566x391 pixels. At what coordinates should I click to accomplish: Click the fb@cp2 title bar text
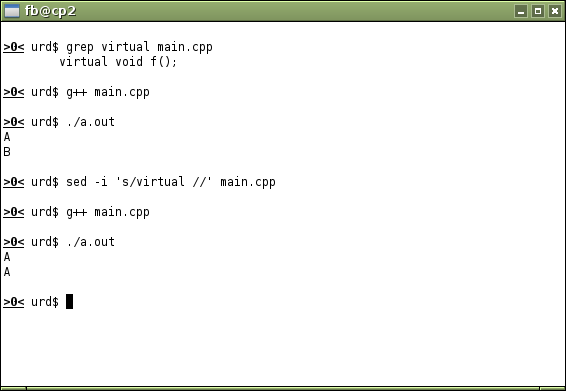[x=51, y=11]
